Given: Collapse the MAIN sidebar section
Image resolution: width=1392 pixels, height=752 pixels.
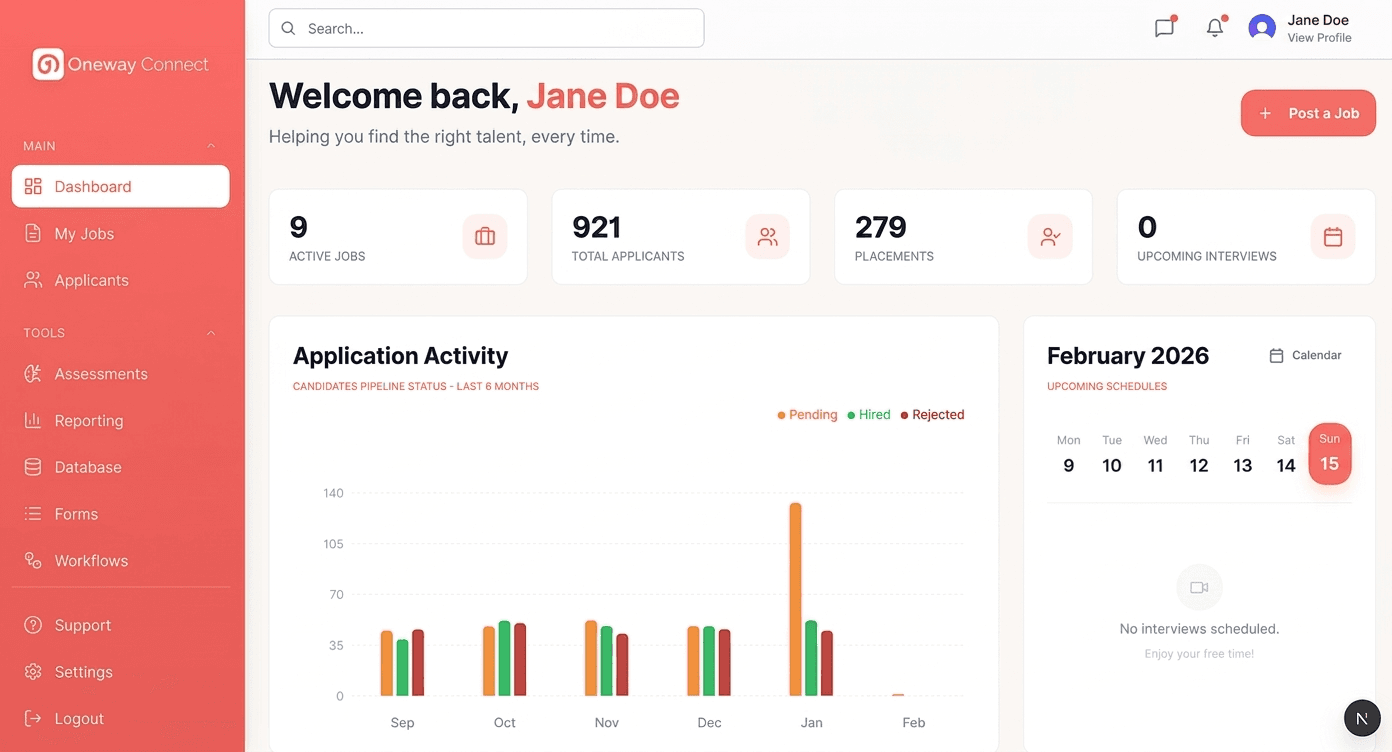Looking at the screenshot, I should 211,145.
